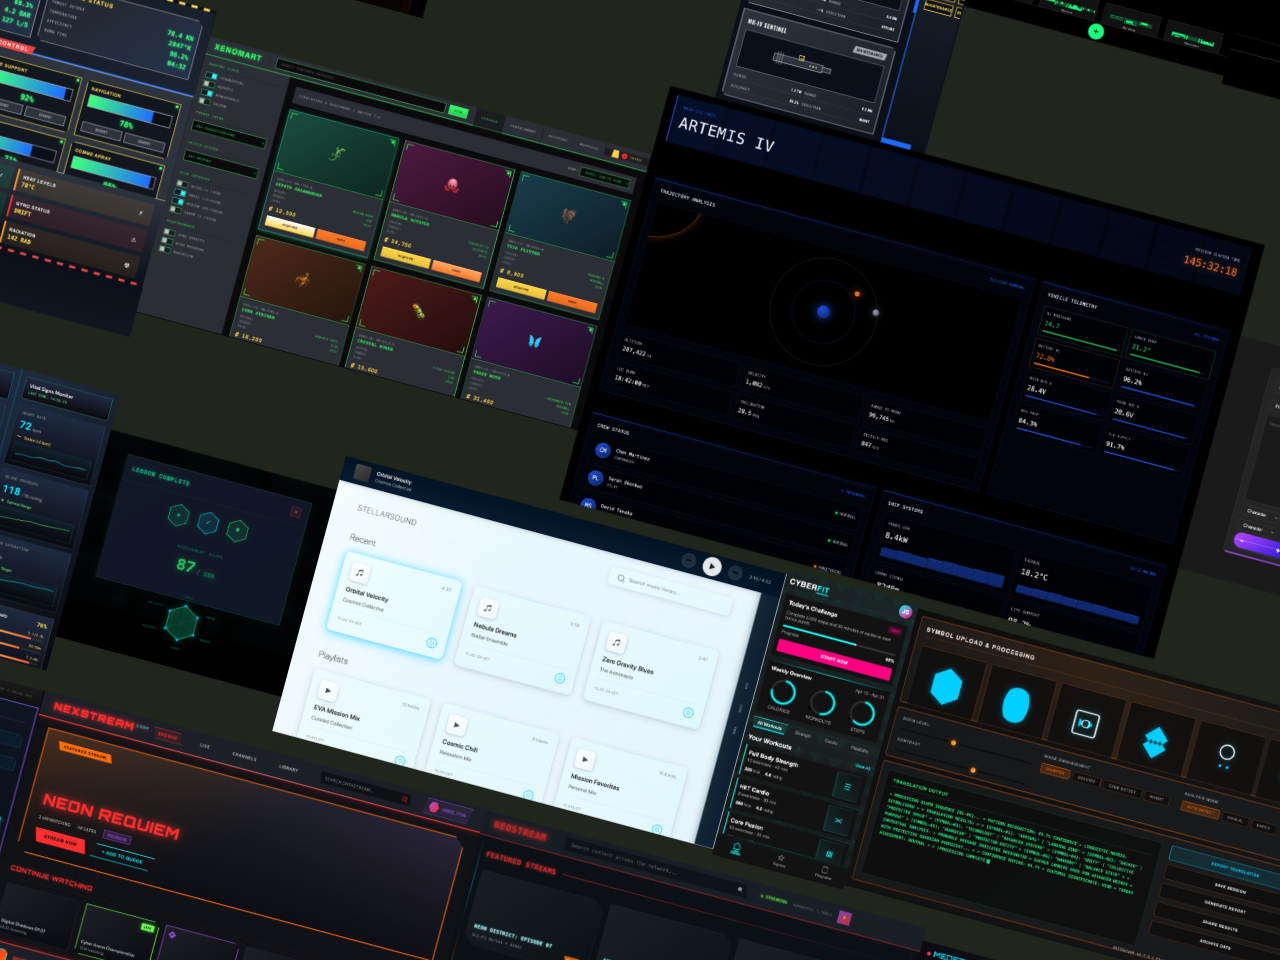
Task: Click the disc icon on the Cosmic Chill card
Action: [528, 794]
